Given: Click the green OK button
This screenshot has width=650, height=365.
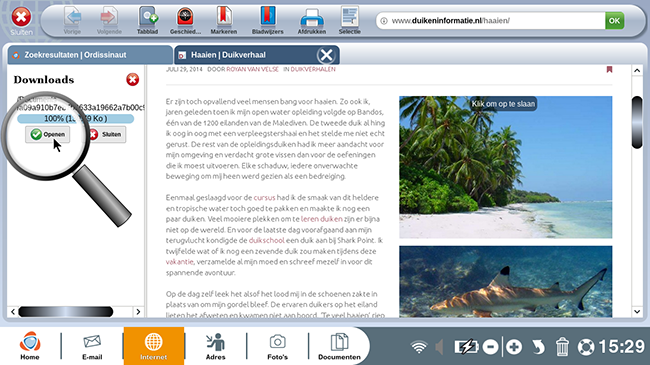Looking at the screenshot, I should pyautogui.click(x=614, y=20).
